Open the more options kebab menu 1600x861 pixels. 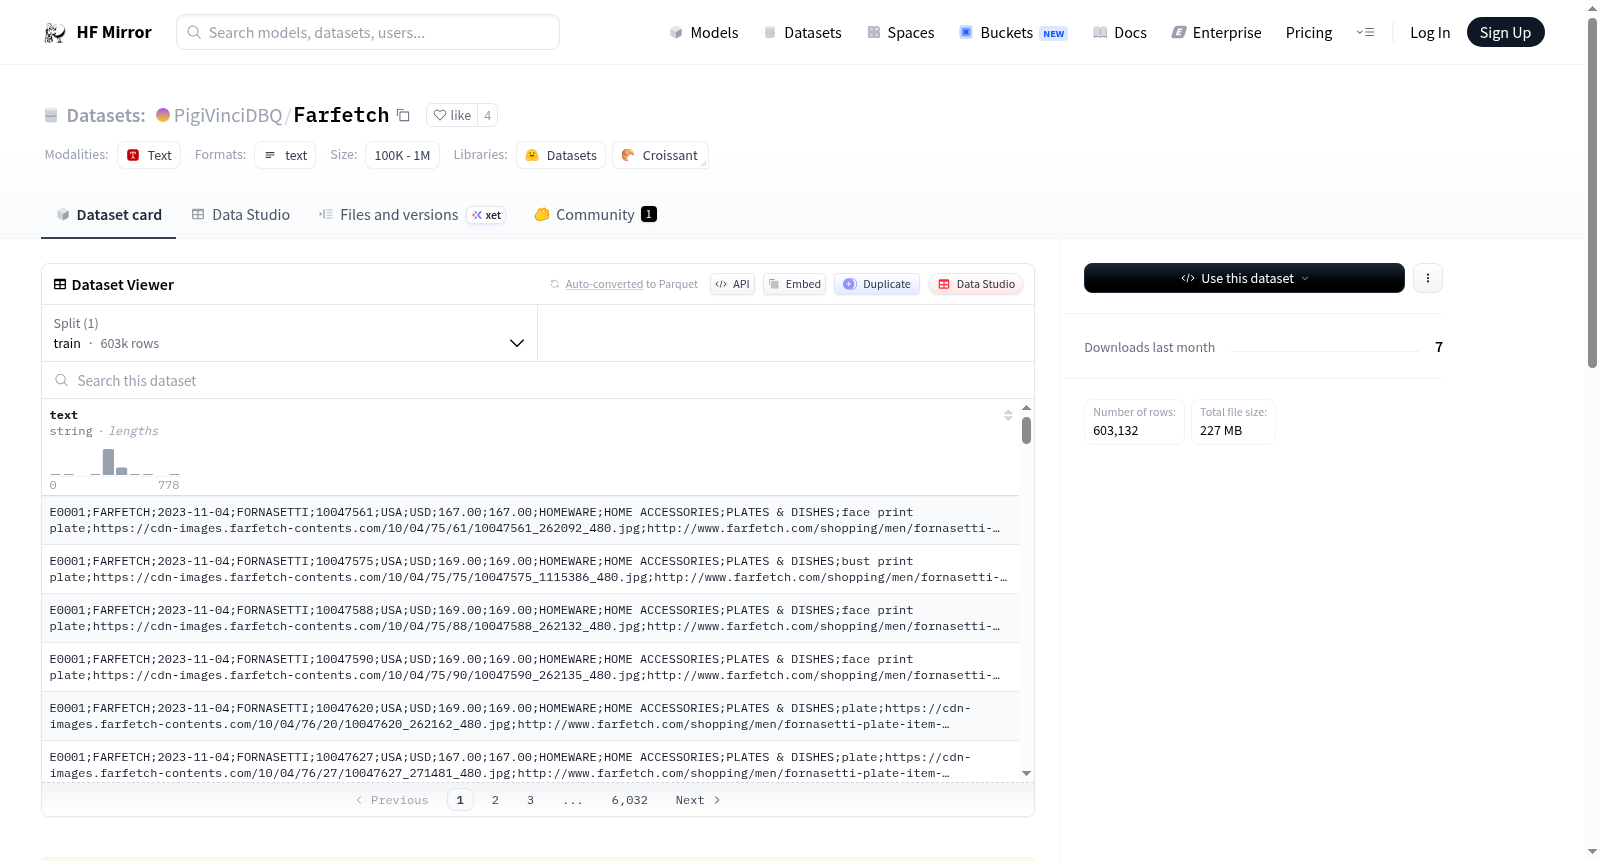[x=1428, y=278]
